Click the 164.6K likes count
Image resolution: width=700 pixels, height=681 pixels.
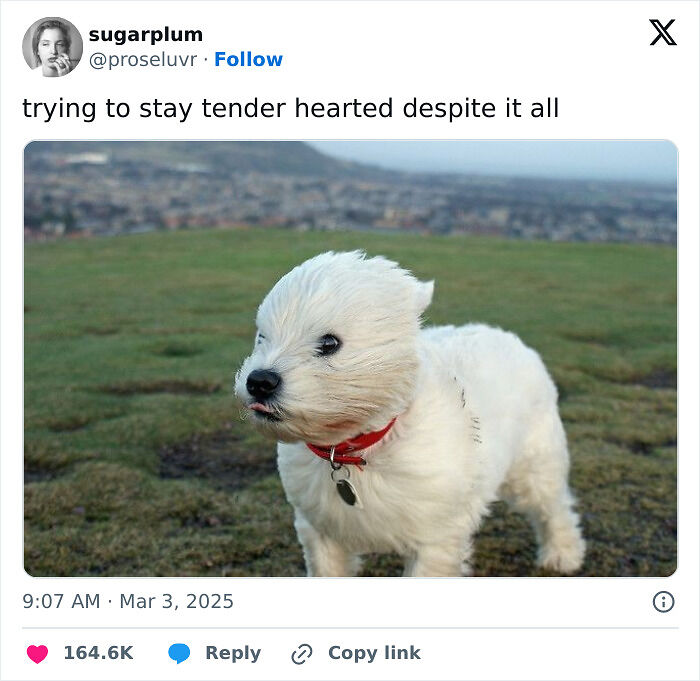pyautogui.click(x=99, y=653)
